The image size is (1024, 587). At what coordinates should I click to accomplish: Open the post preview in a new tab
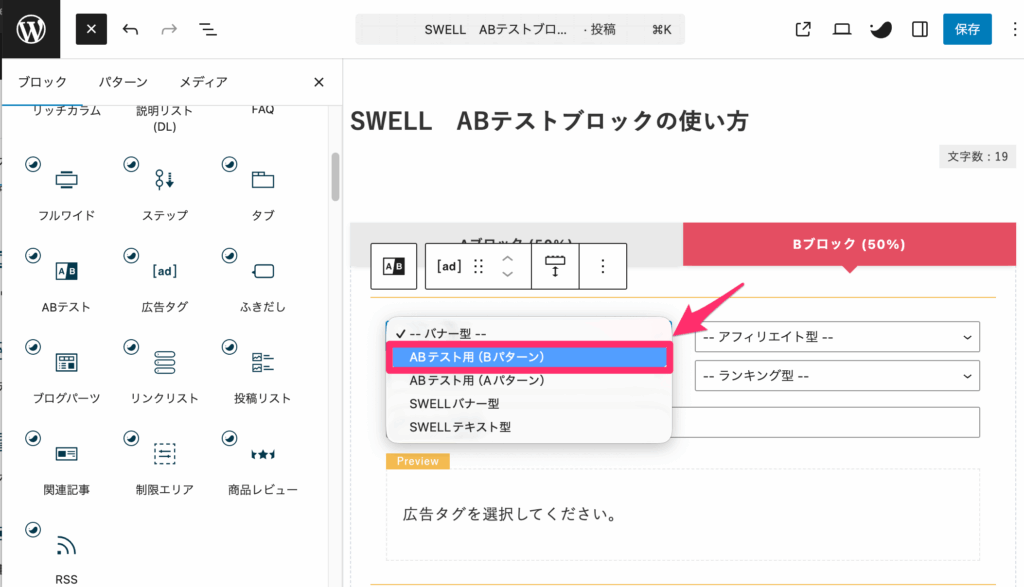point(802,29)
